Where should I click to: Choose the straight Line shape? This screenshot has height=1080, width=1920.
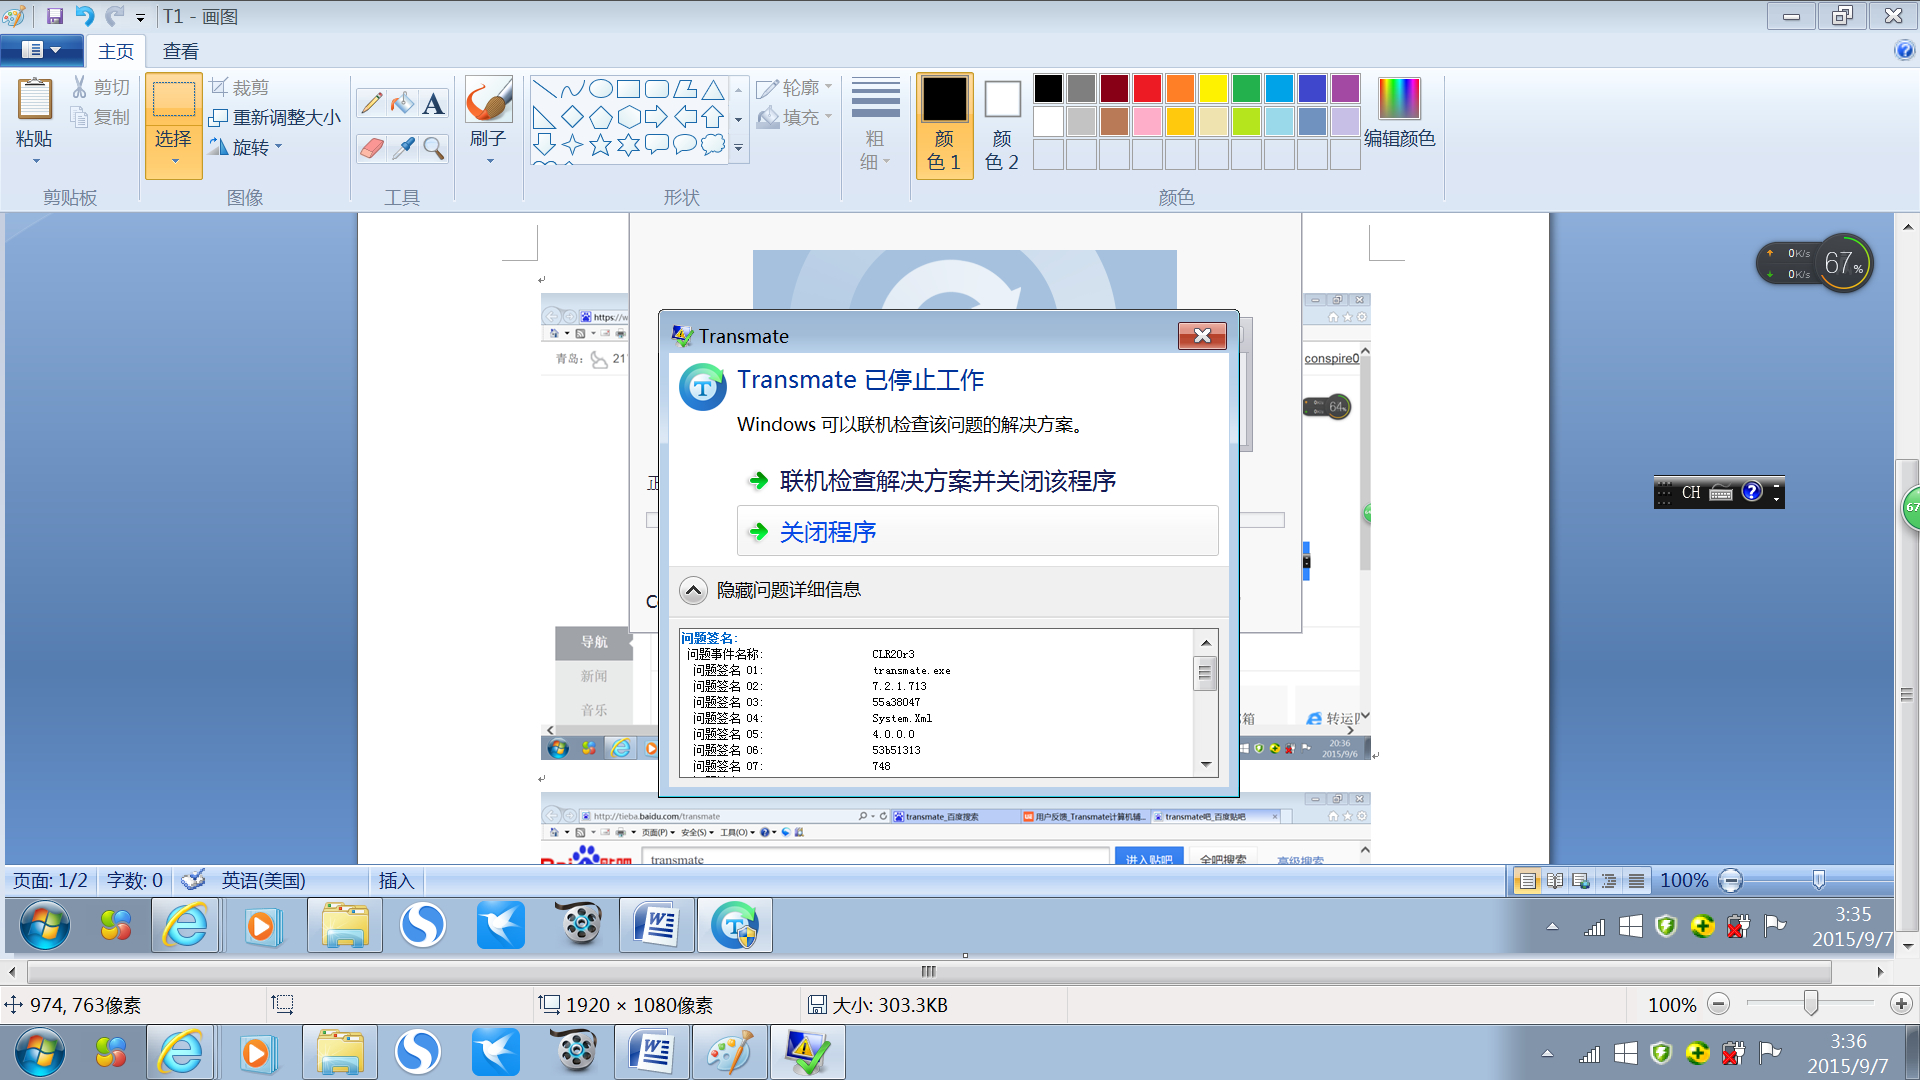pos(544,89)
